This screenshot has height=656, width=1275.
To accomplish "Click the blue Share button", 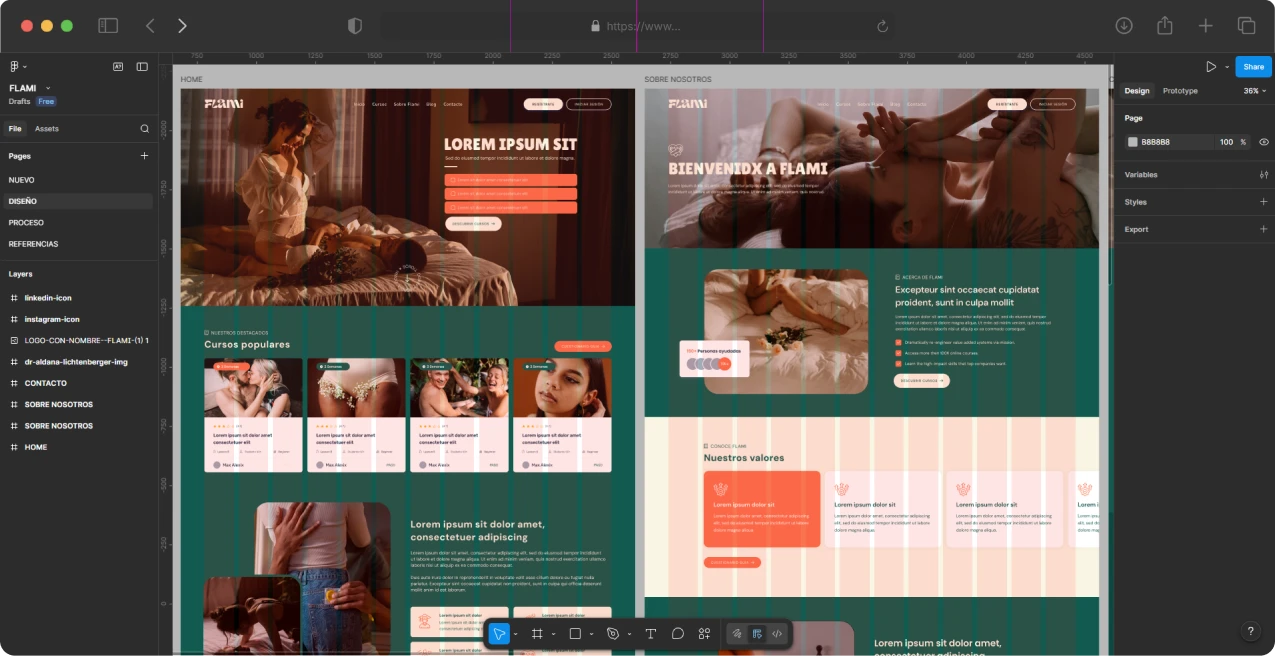I will click(1253, 67).
